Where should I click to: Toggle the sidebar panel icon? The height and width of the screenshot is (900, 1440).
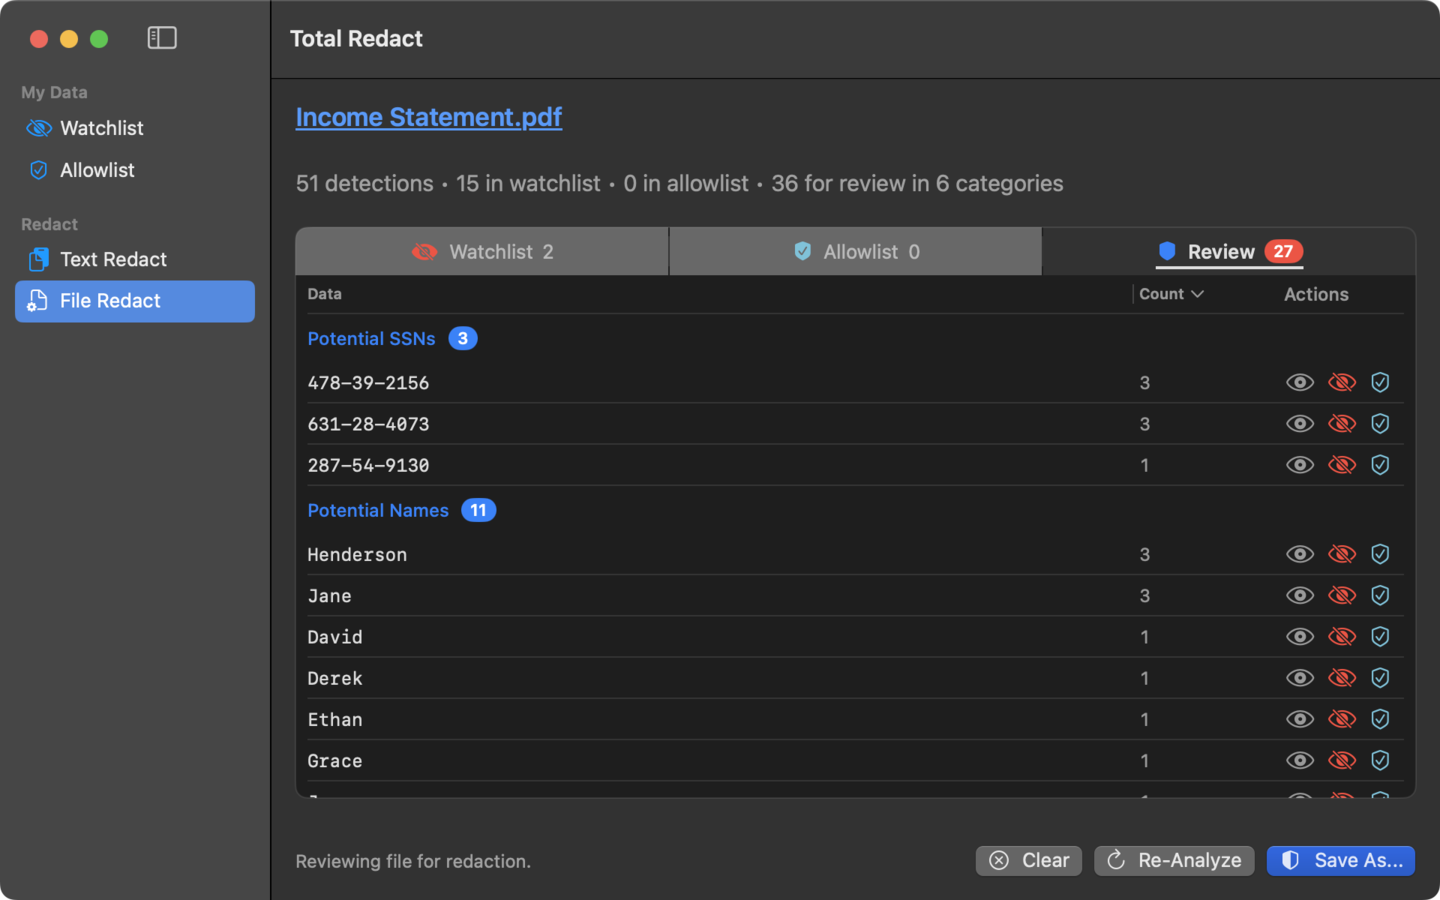pyautogui.click(x=162, y=38)
